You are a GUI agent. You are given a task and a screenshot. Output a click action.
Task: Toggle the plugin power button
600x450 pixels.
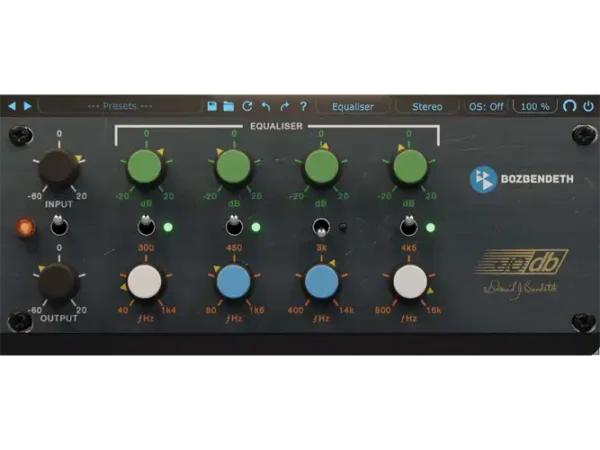[x=588, y=106]
